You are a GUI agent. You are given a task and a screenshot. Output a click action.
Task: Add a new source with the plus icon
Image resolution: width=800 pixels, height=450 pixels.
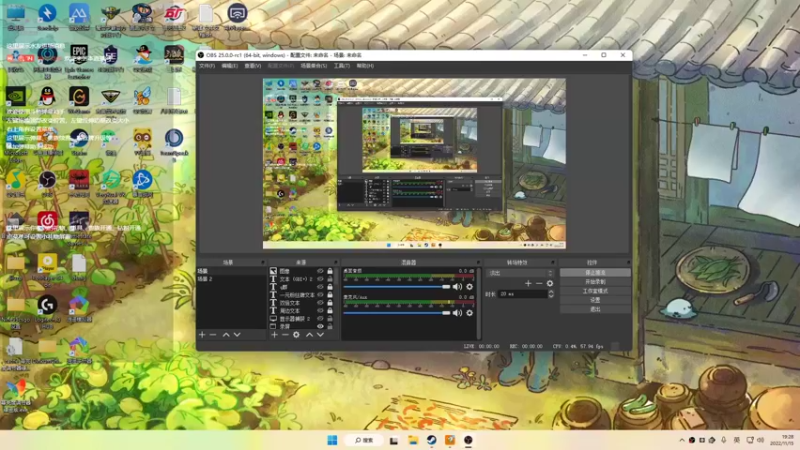274,335
